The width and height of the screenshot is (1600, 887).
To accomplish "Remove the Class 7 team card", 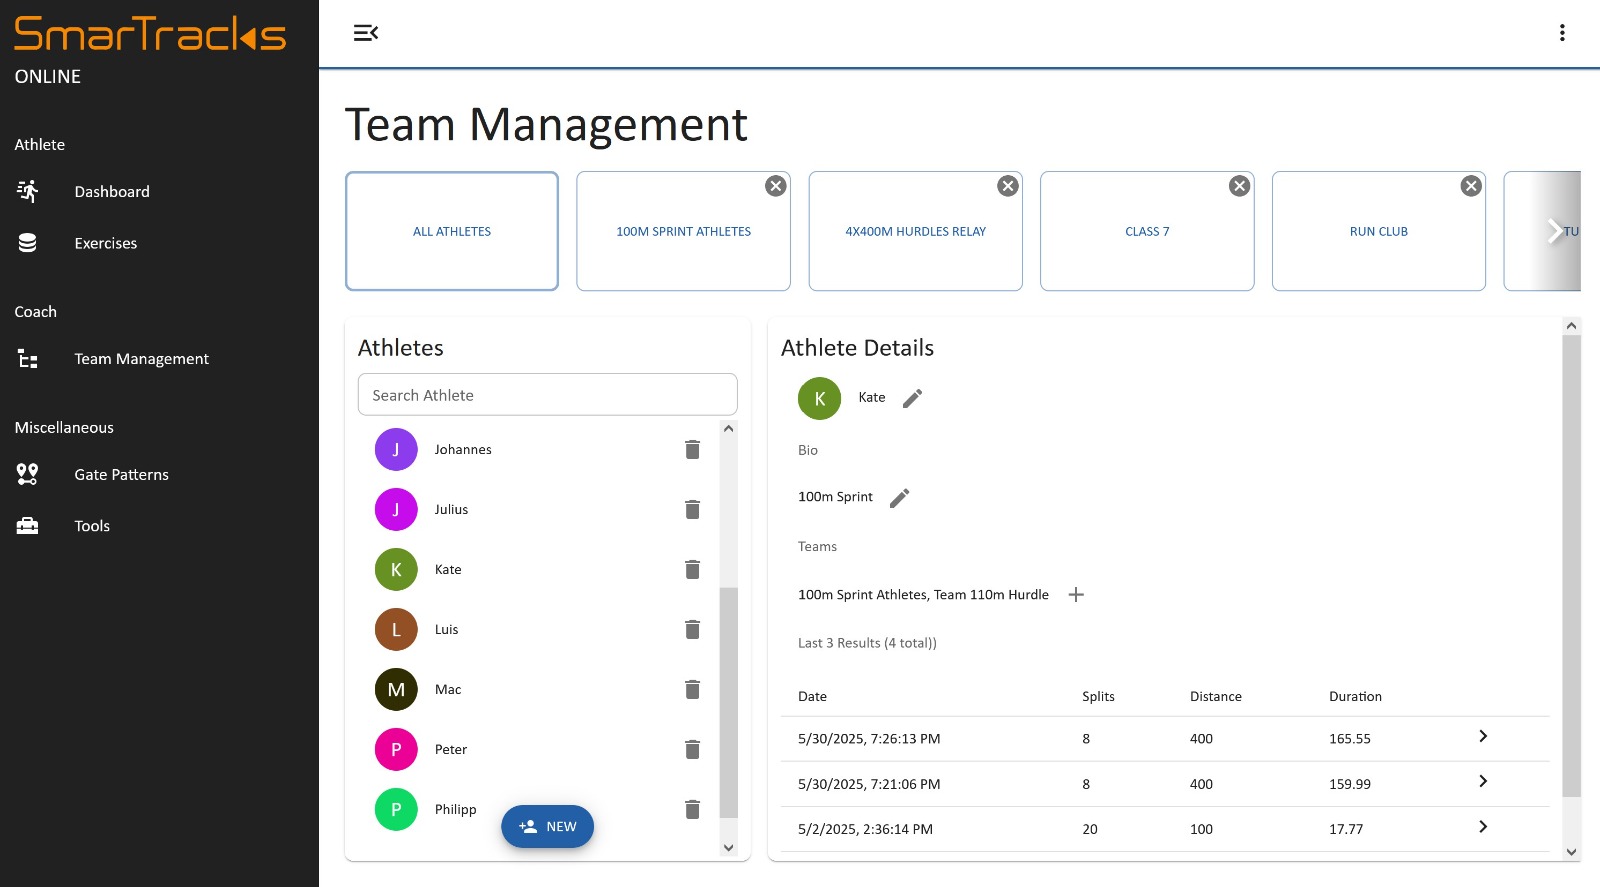I will click(1239, 186).
